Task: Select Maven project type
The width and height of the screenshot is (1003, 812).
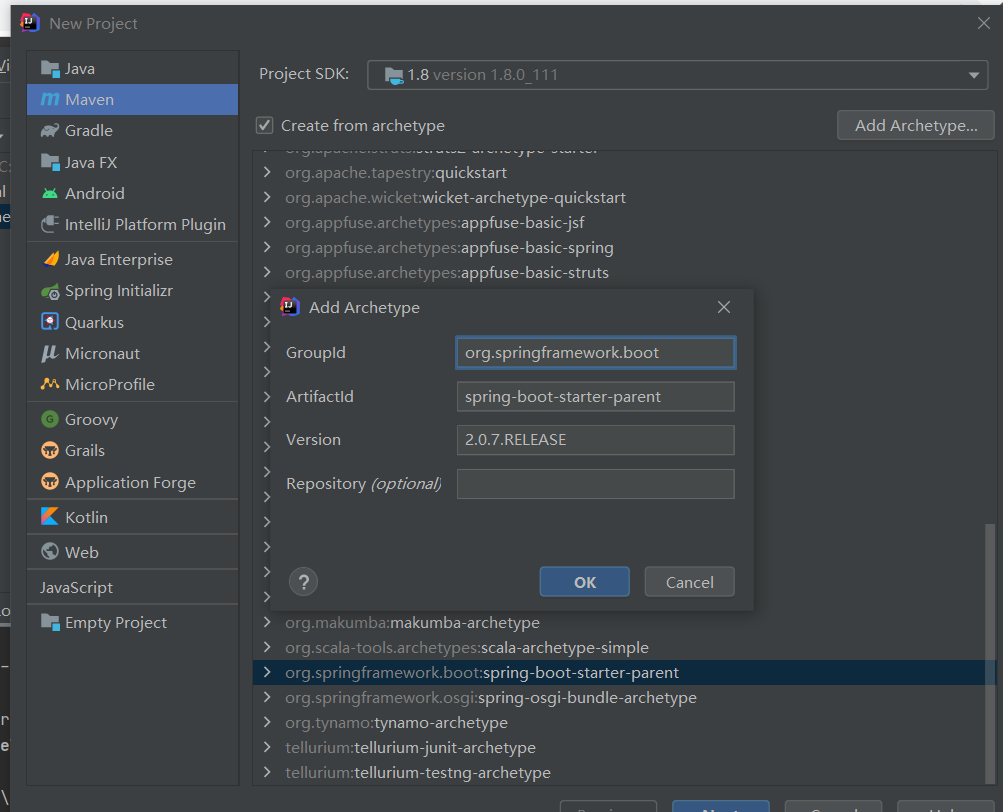Action: 132,100
